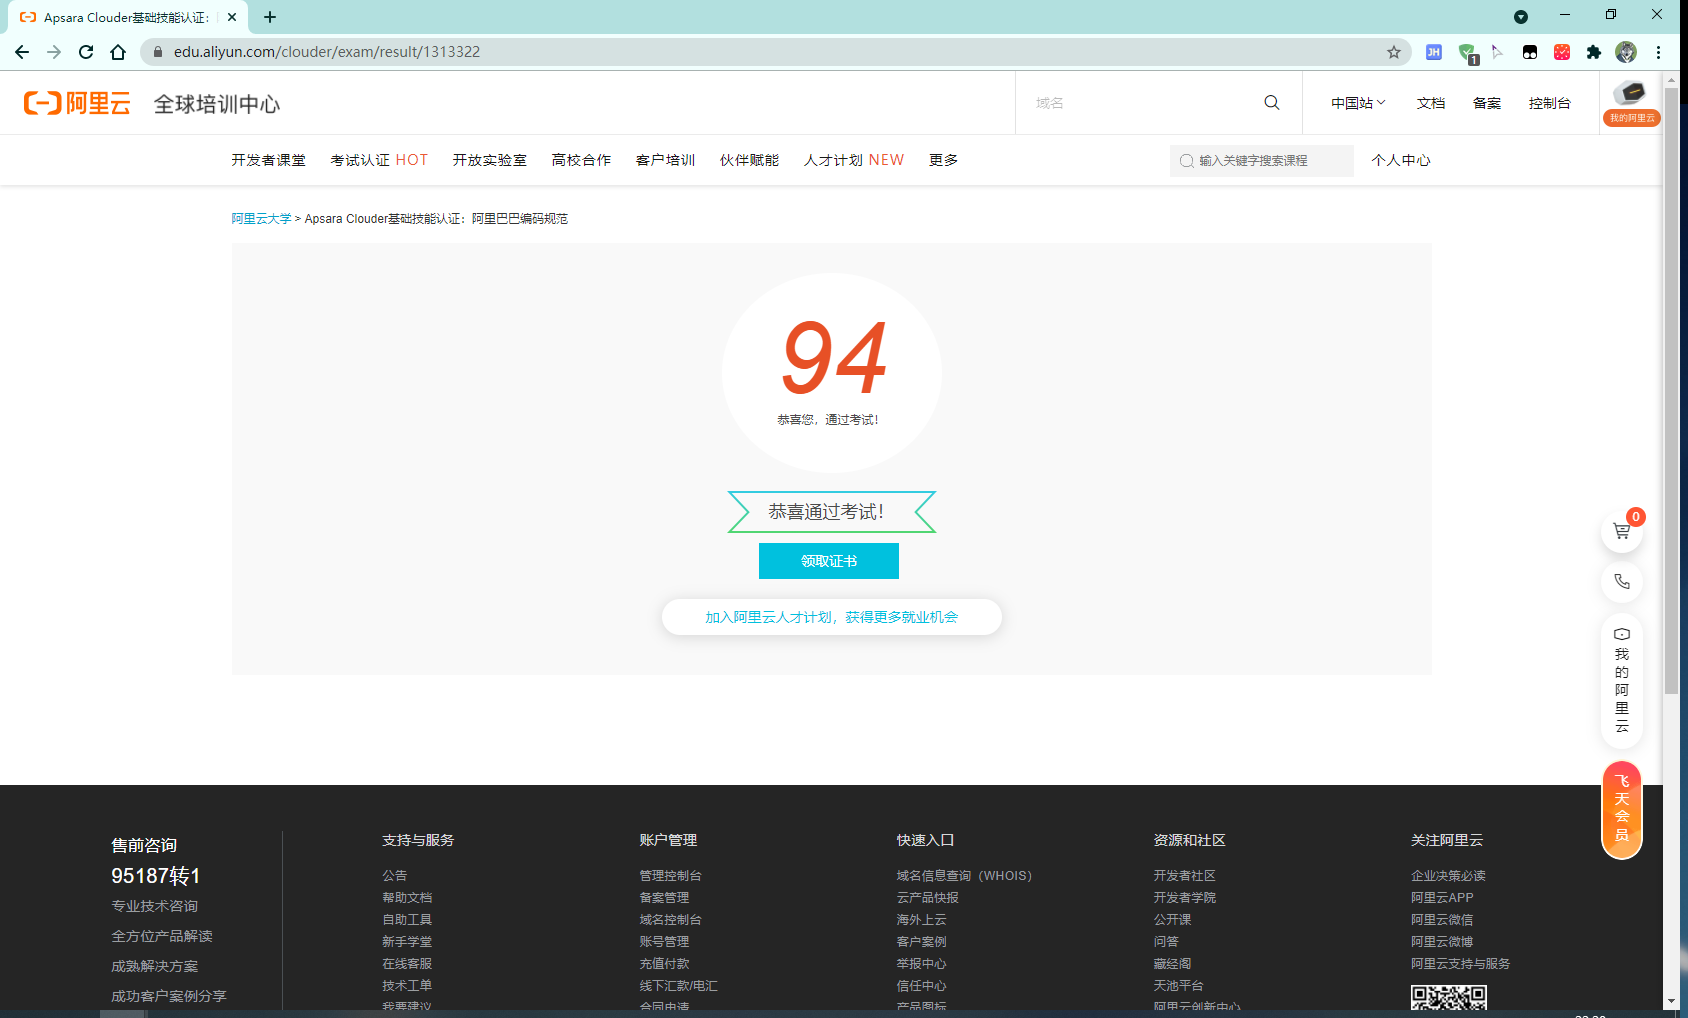Click the 领取证书 button
This screenshot has height=1018, width=1688.
click(829, 561)
